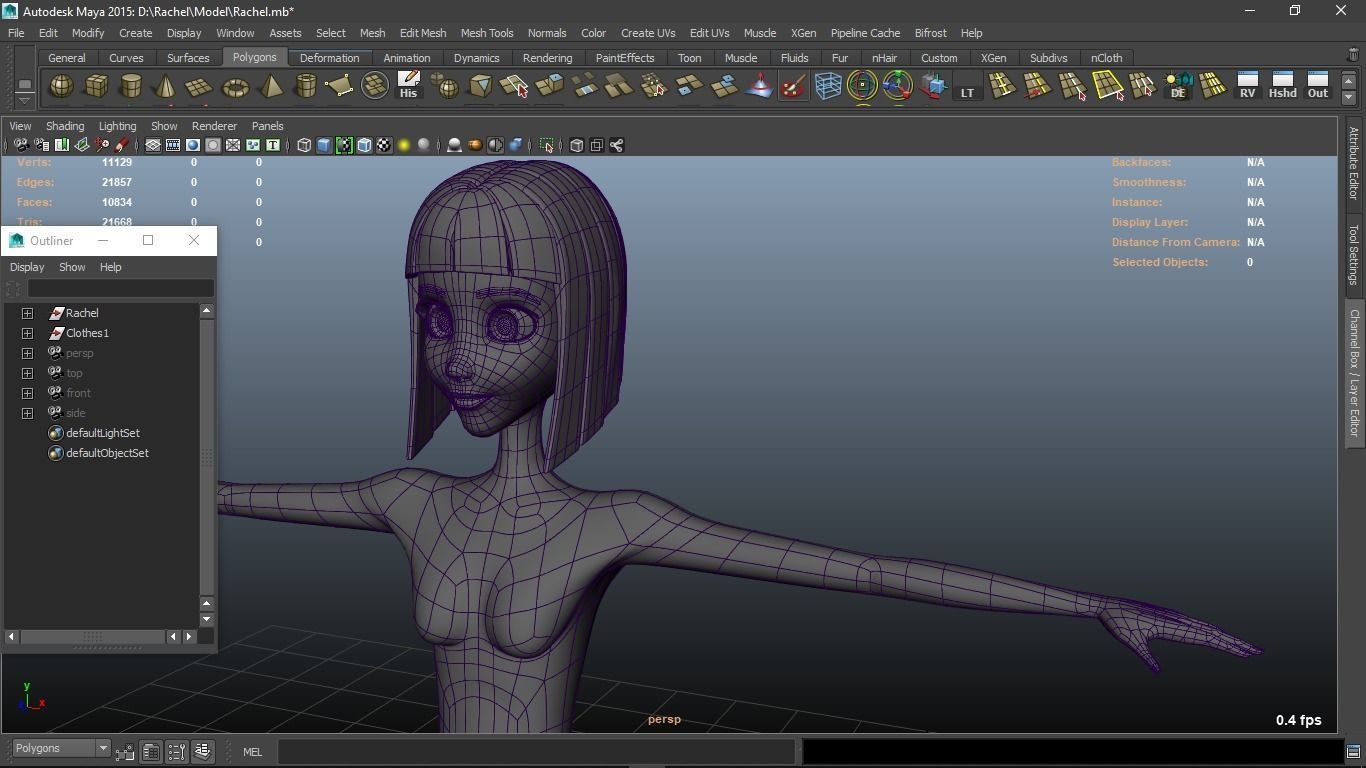Toggle textured display in viewport
Image resolution: width=1366 pixels, height=768 pixels.
[x=384, y=146]
